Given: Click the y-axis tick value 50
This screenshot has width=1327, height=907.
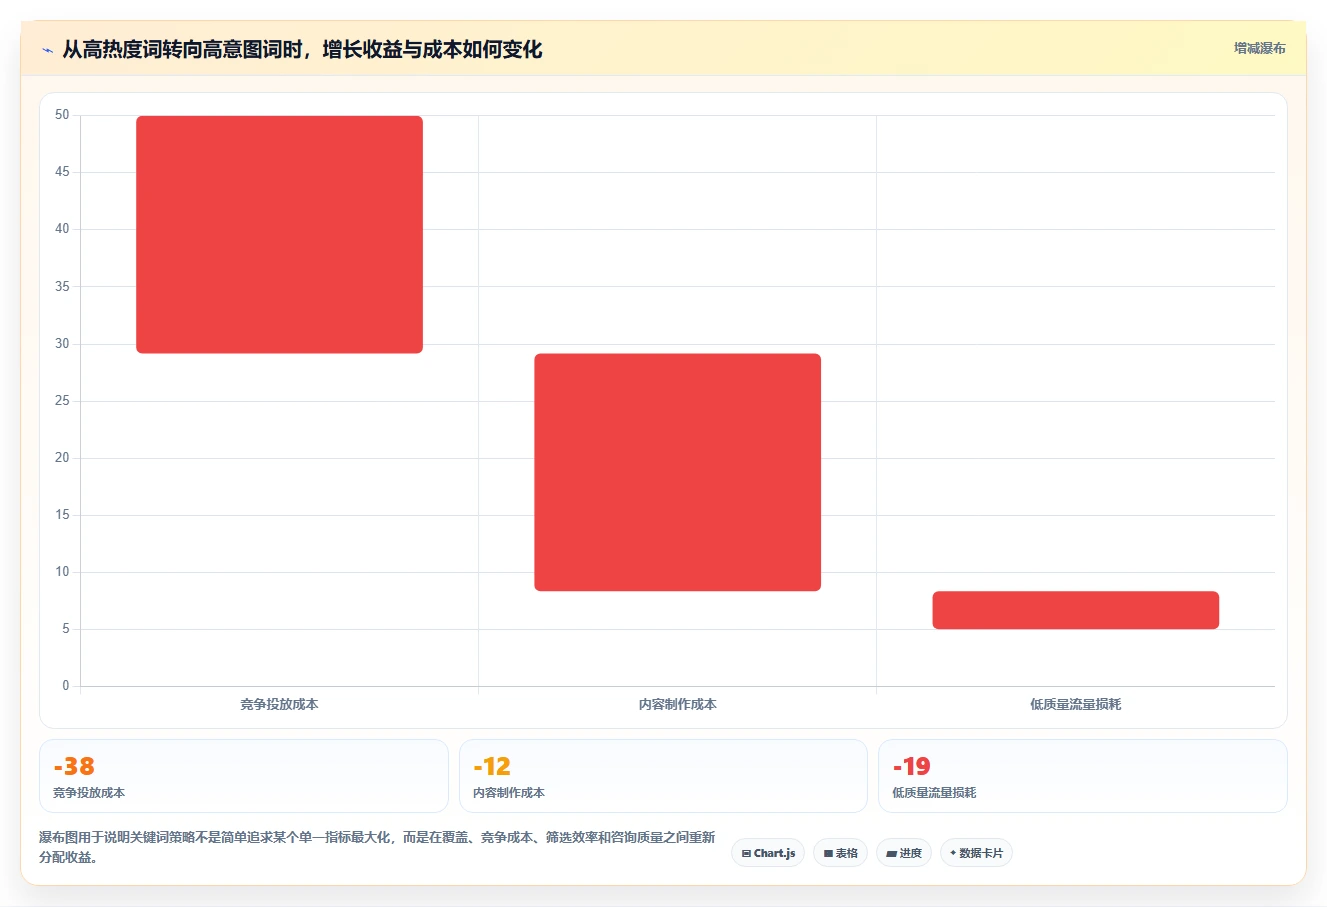Looking at the screenshot, I should pyautogui.click(x=62, y=115).
